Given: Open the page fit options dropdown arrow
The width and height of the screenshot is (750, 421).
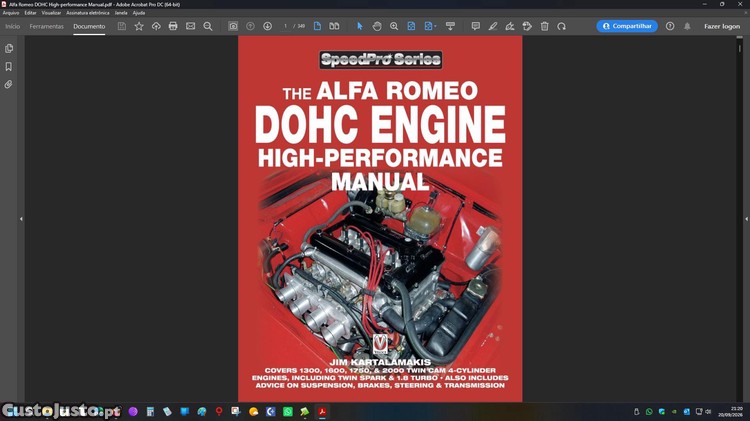Looking at the screenshot, I should point(435,26).
